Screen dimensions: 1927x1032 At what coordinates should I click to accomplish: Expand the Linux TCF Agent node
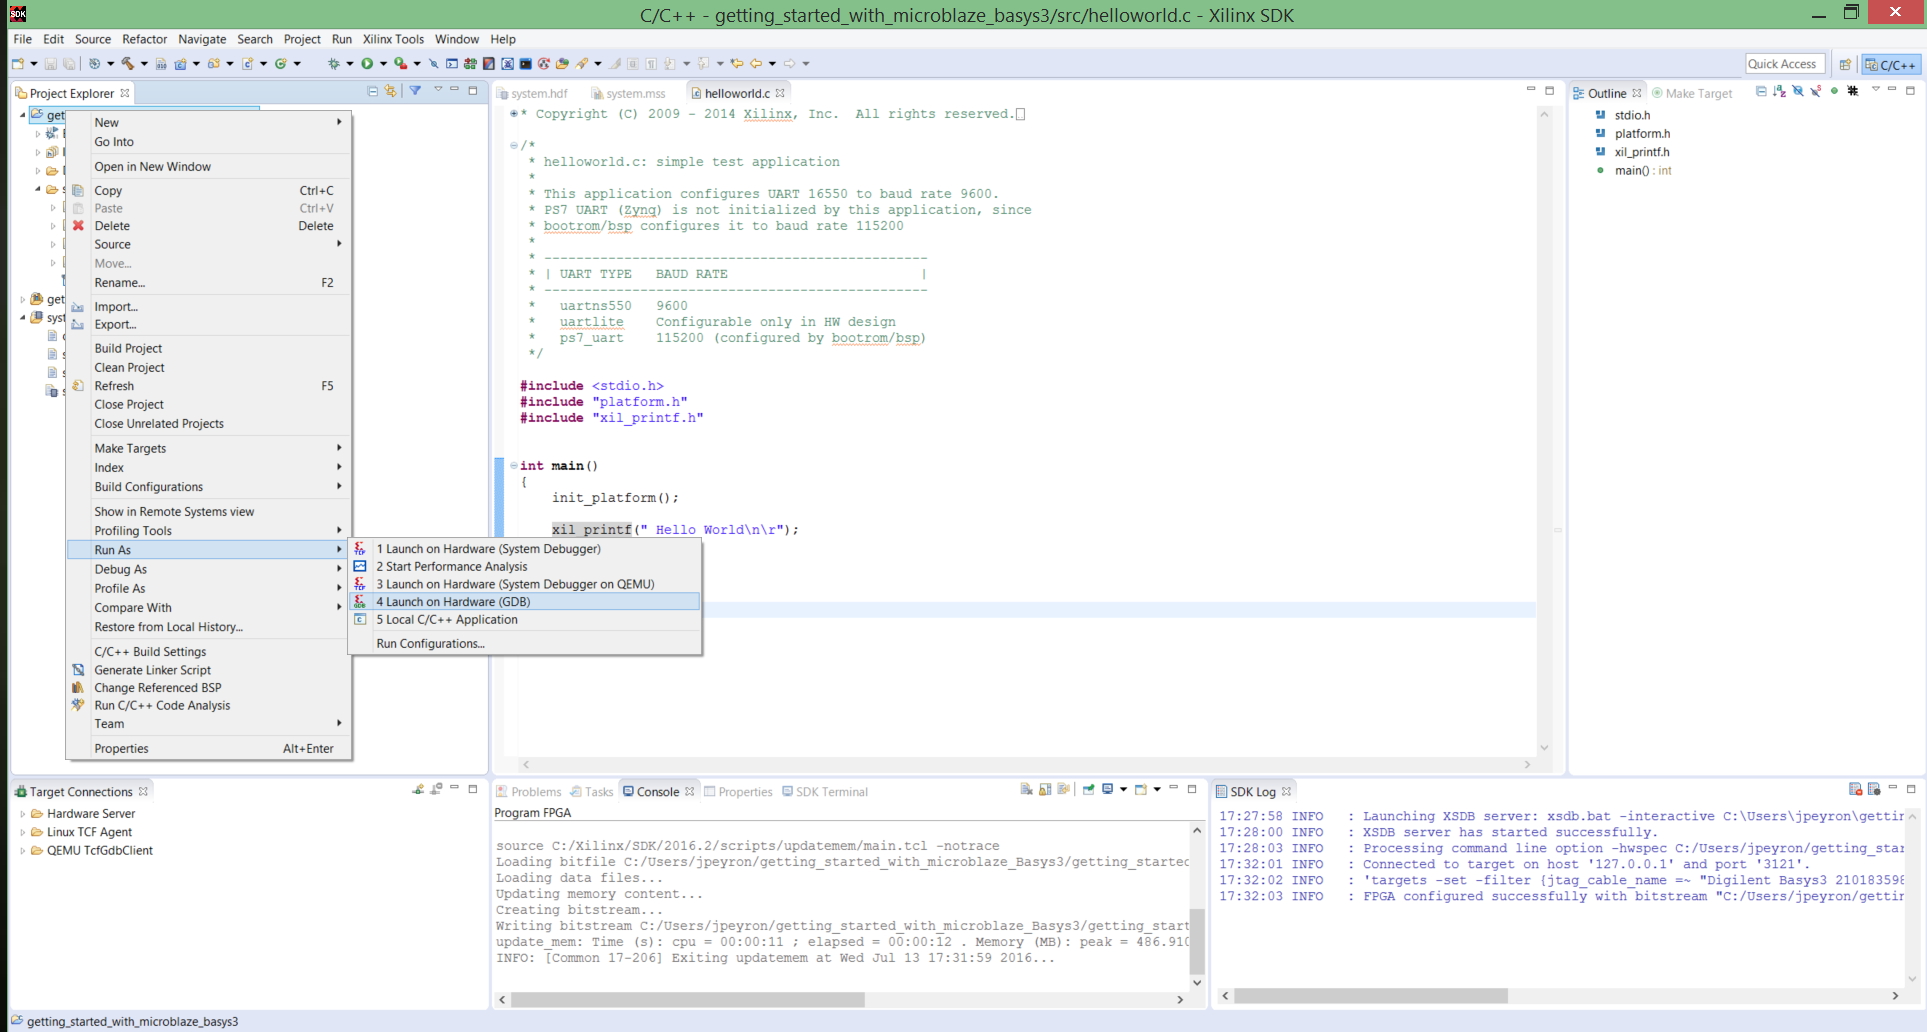click(22, 832)
